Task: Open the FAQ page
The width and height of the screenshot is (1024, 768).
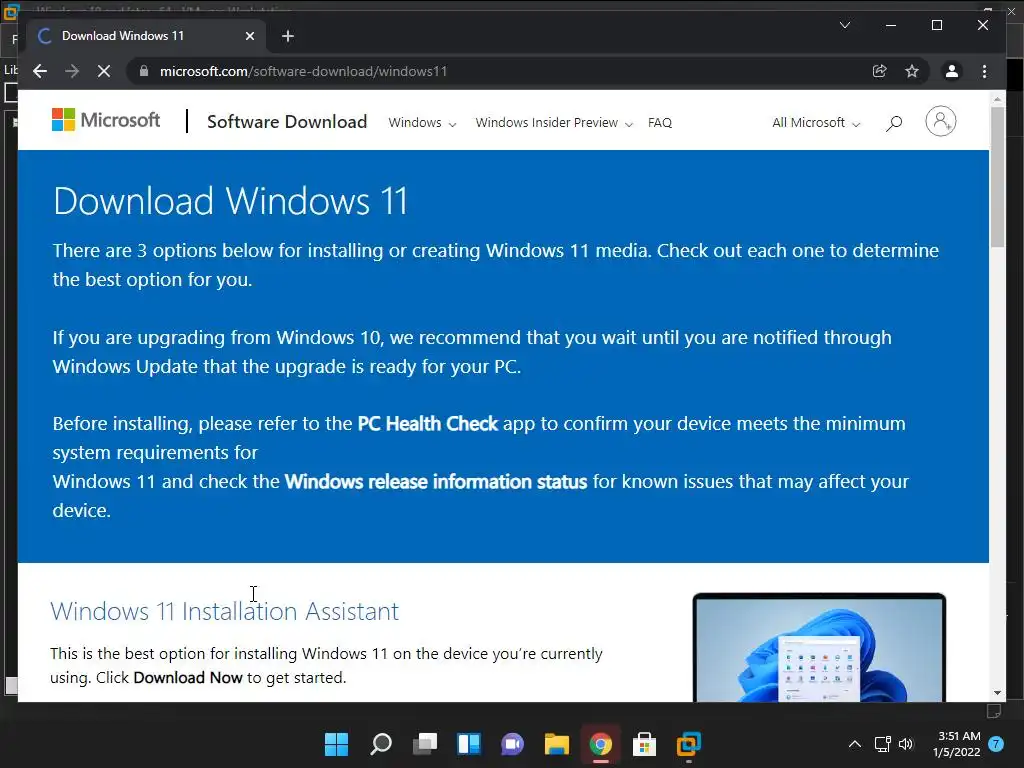Action: coord(660,123)
